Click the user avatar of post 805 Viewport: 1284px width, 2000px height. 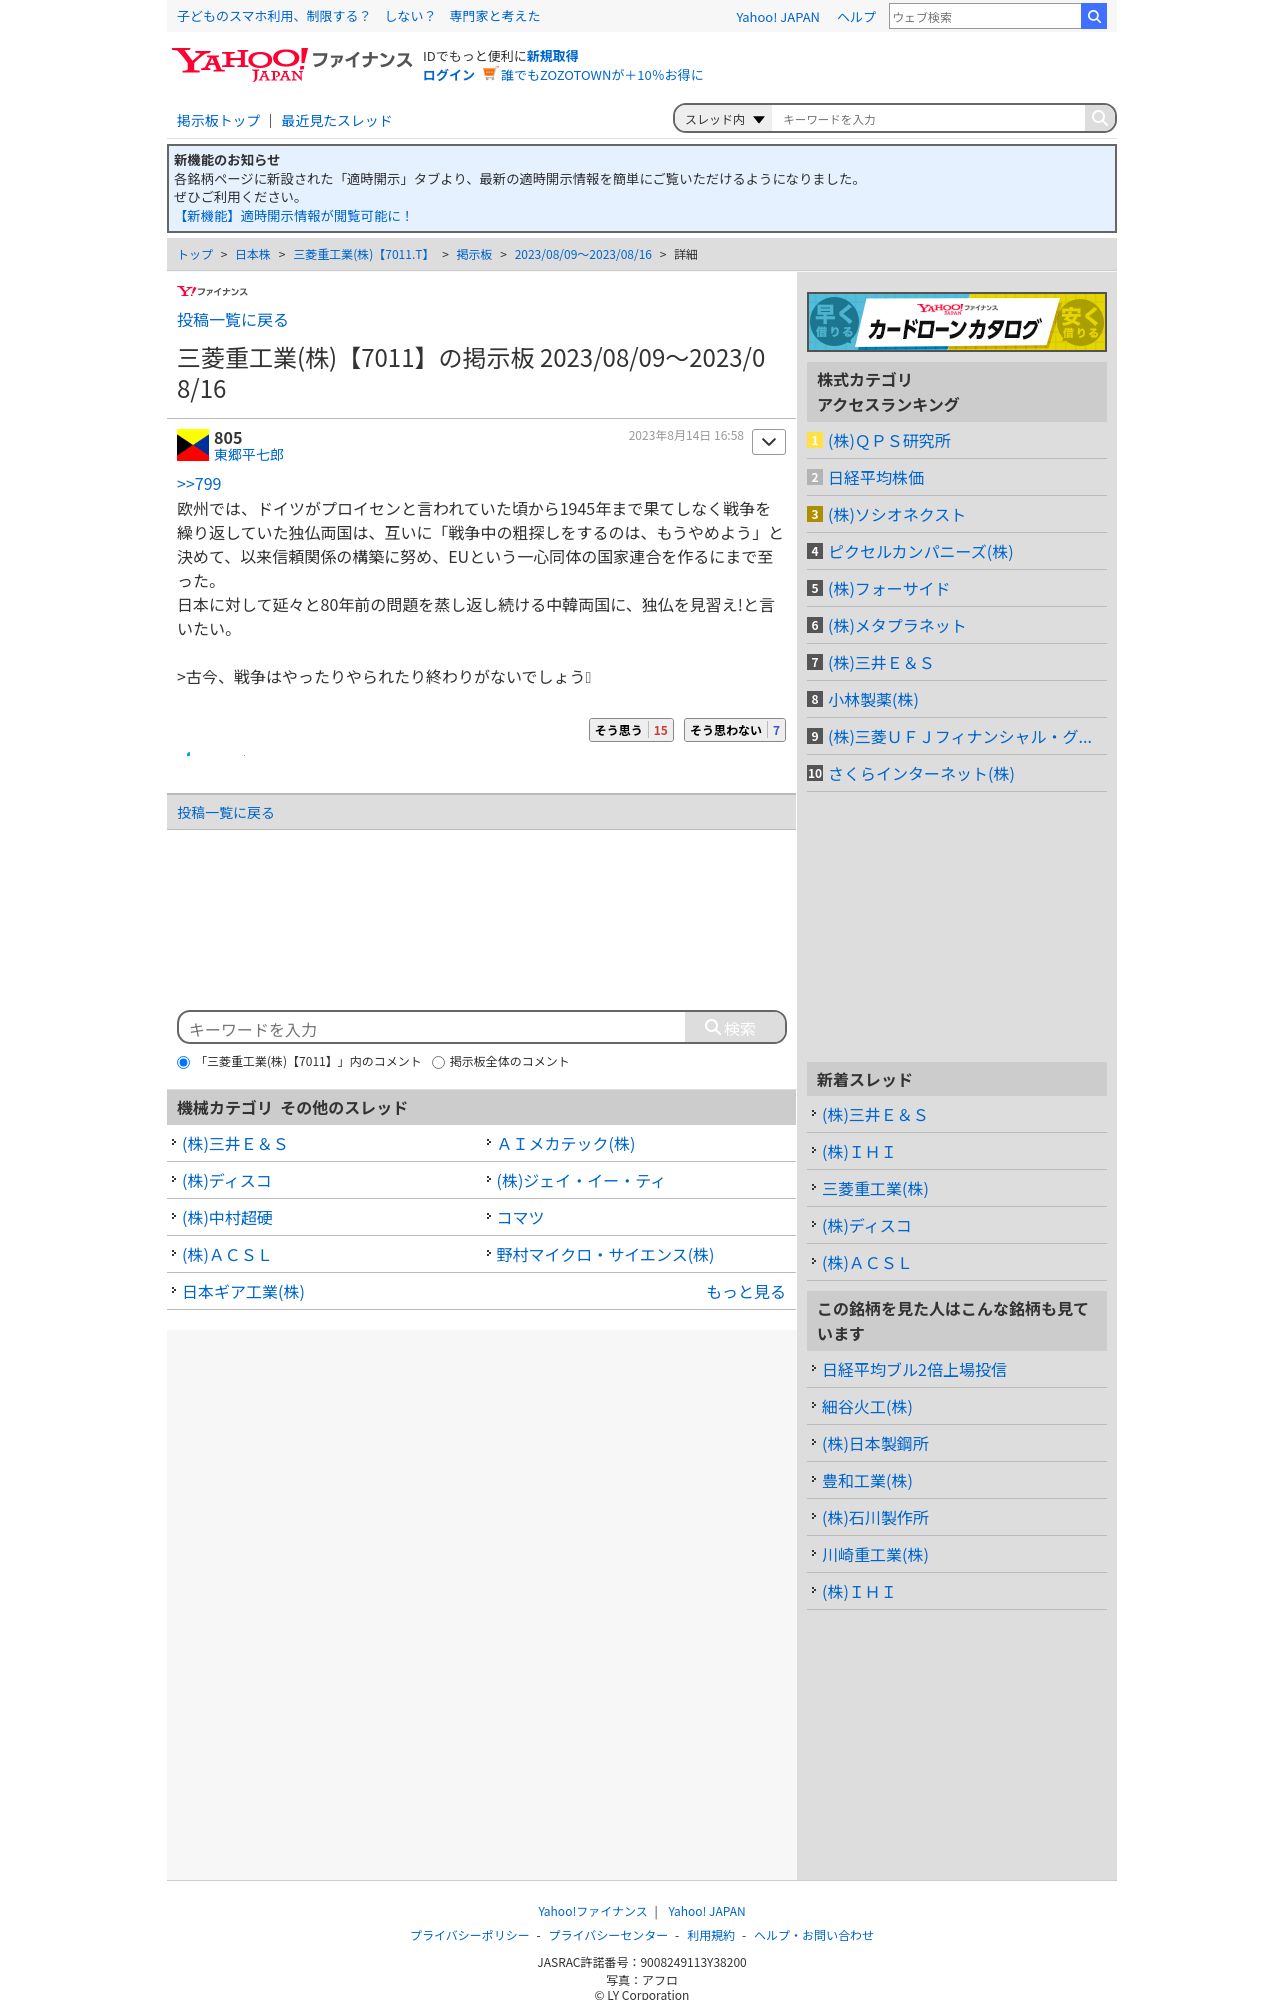(193, 445)
